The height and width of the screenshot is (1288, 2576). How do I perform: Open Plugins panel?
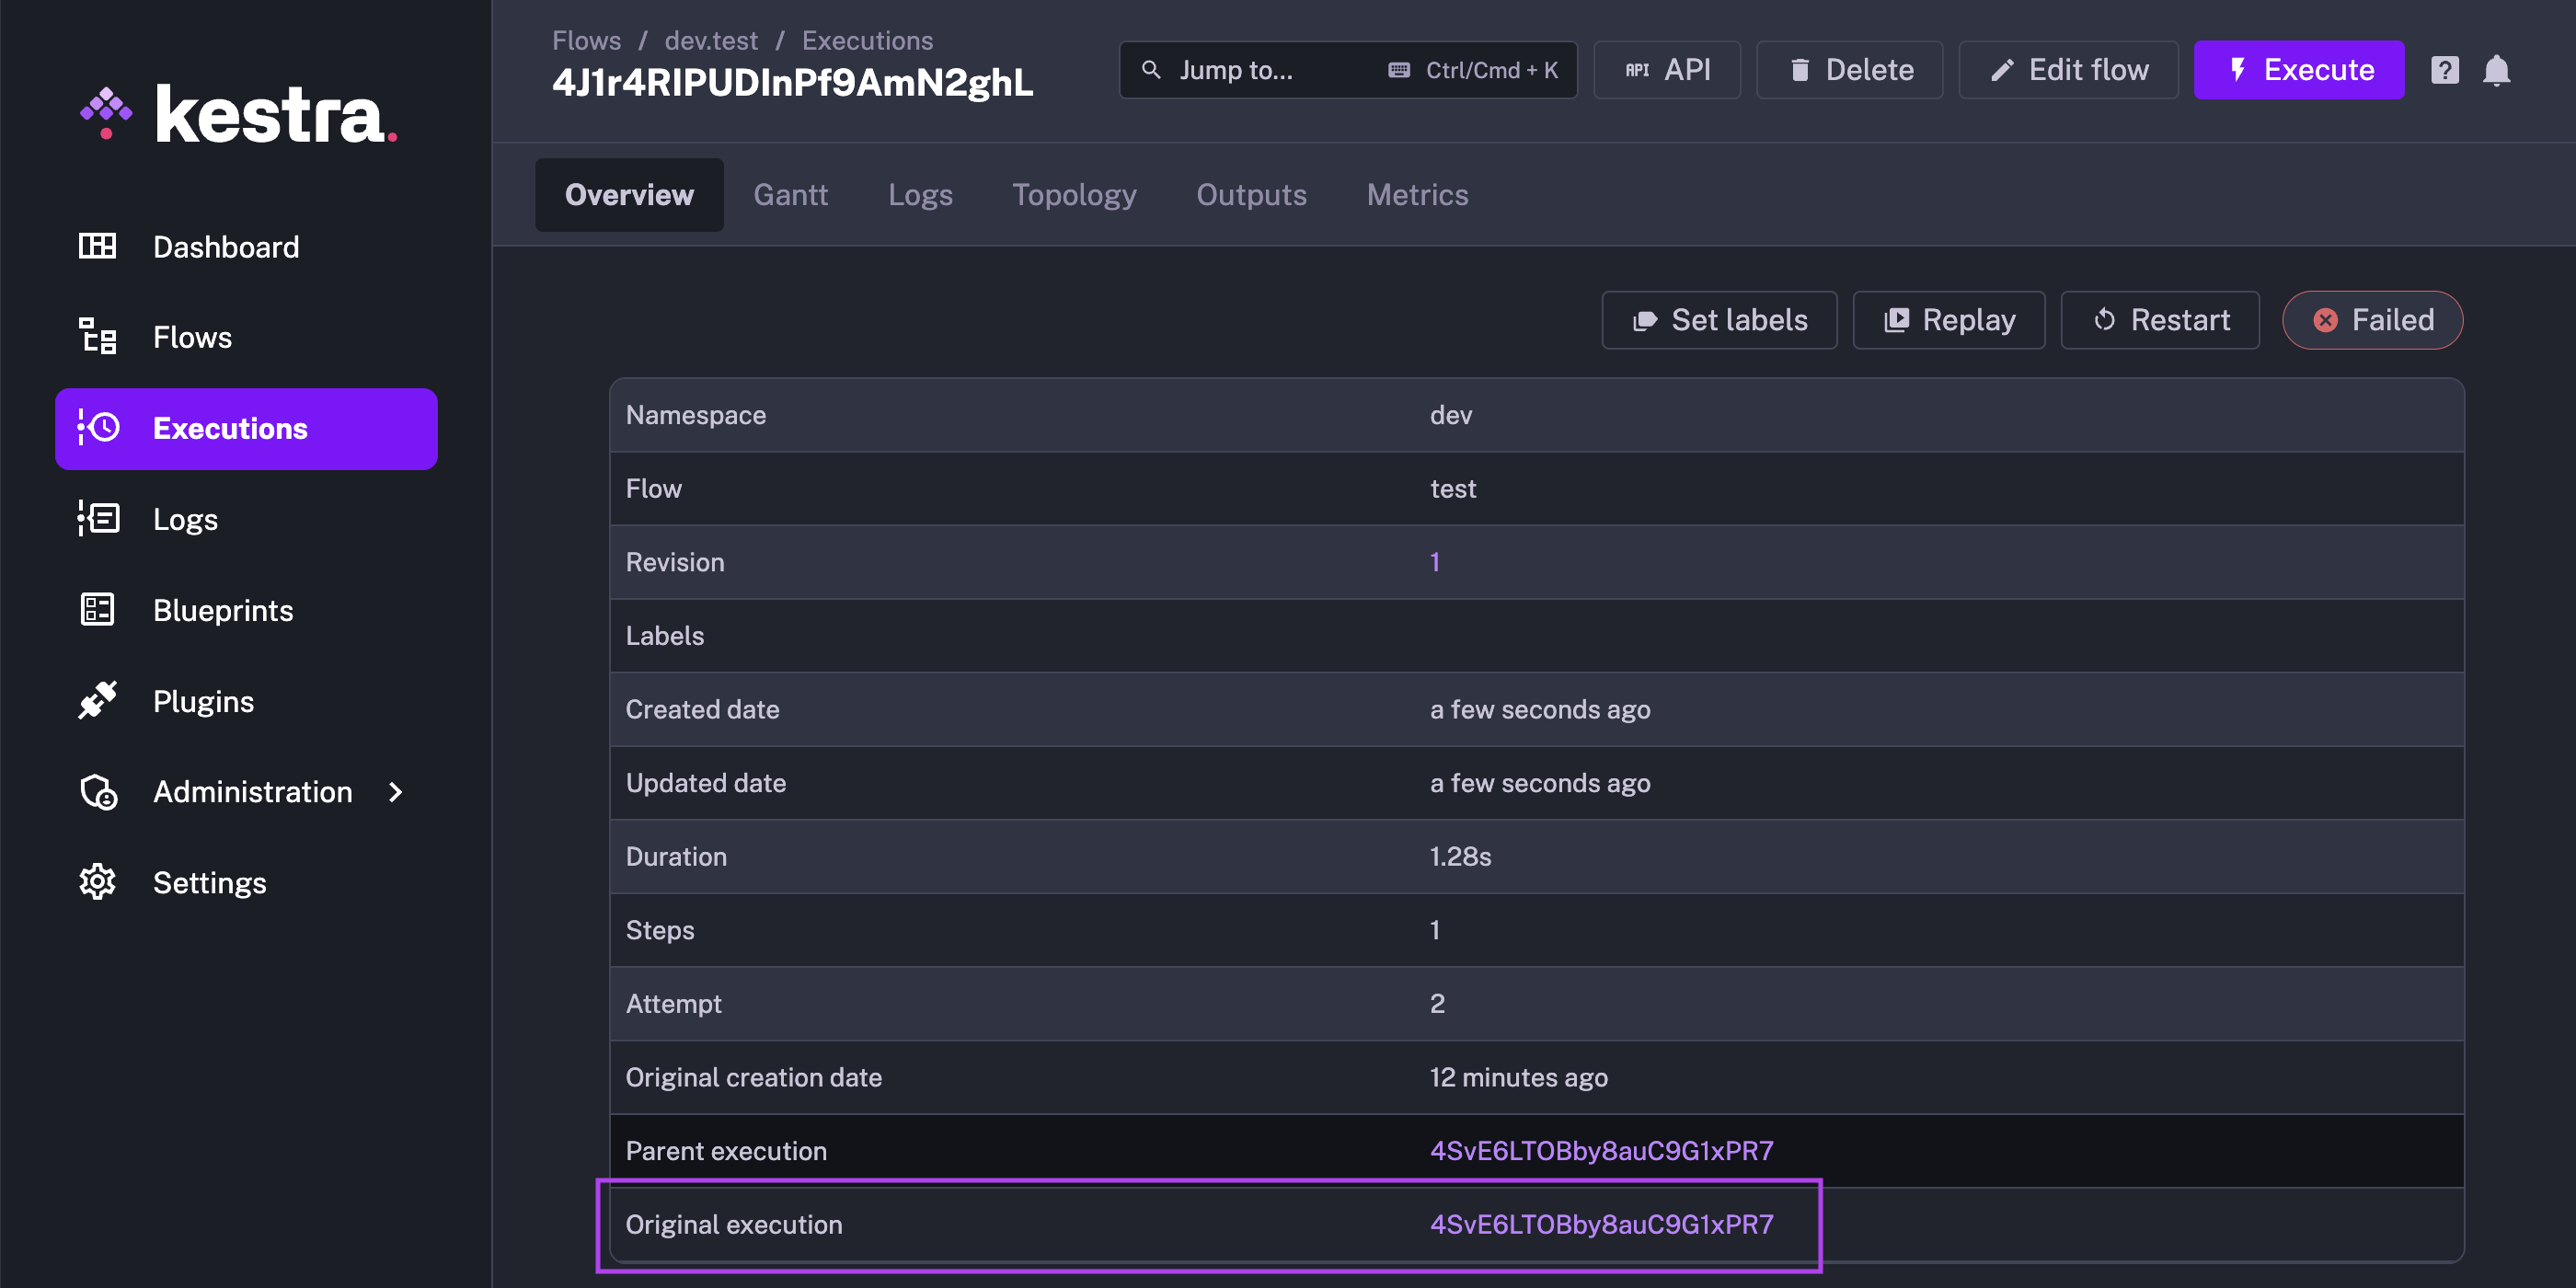point(203,700)
